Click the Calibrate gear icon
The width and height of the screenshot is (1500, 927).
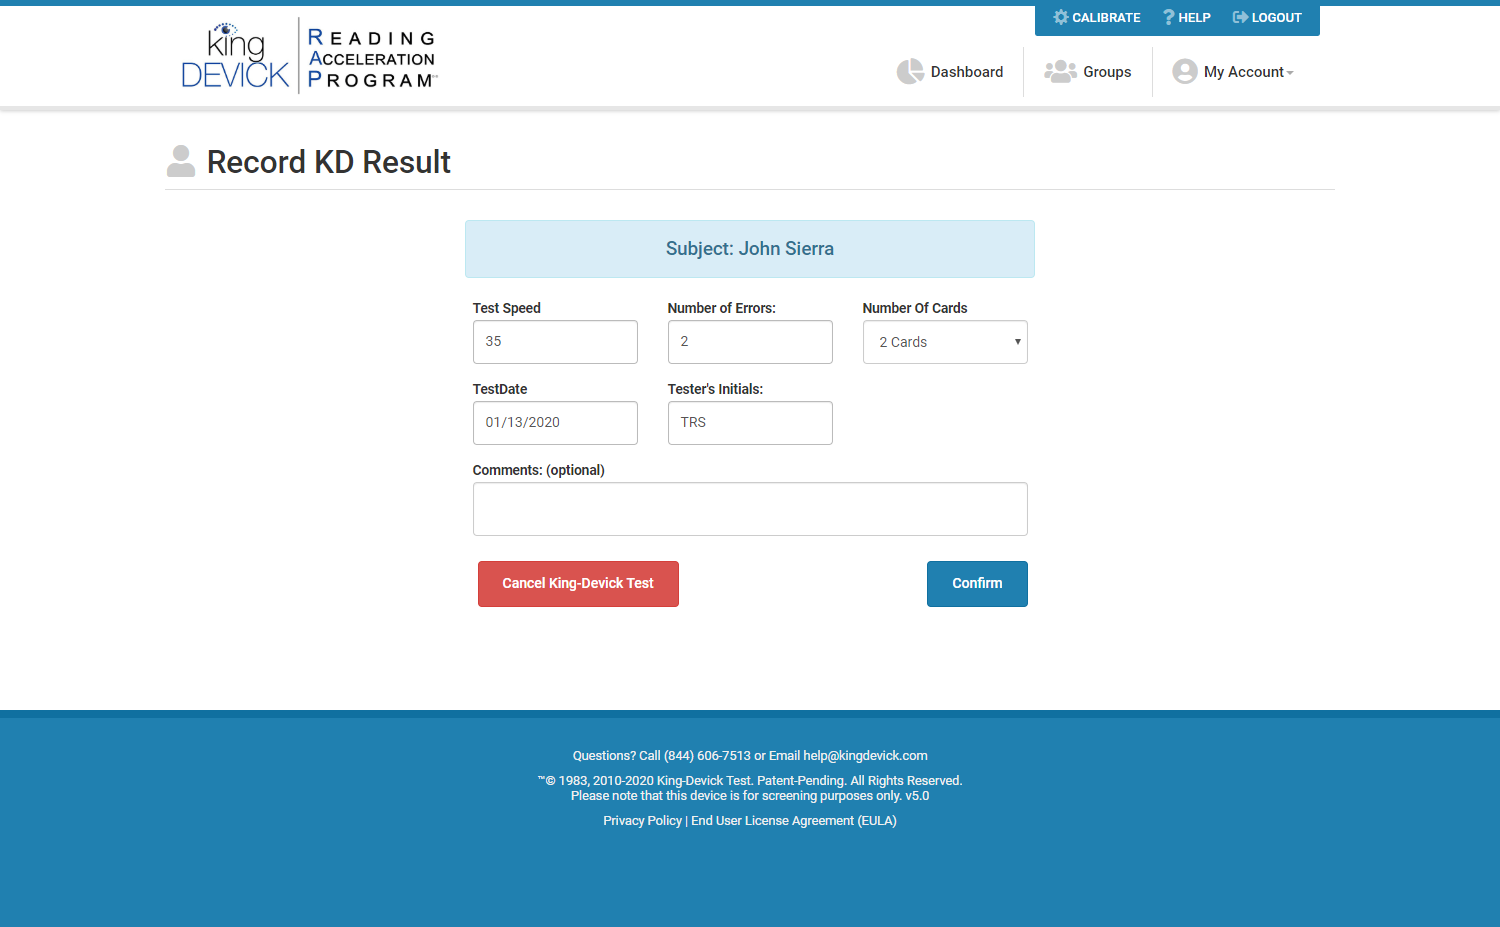(1060, 17)
